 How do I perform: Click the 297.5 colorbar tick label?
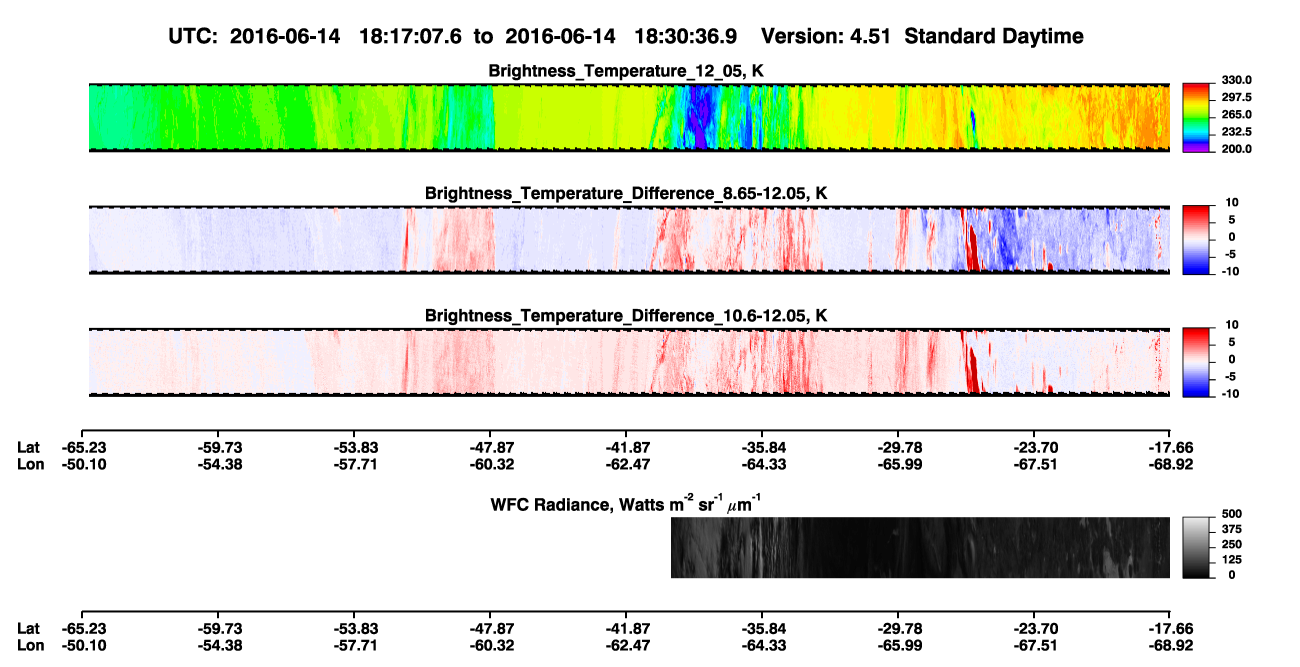(x=1236, y=97)
